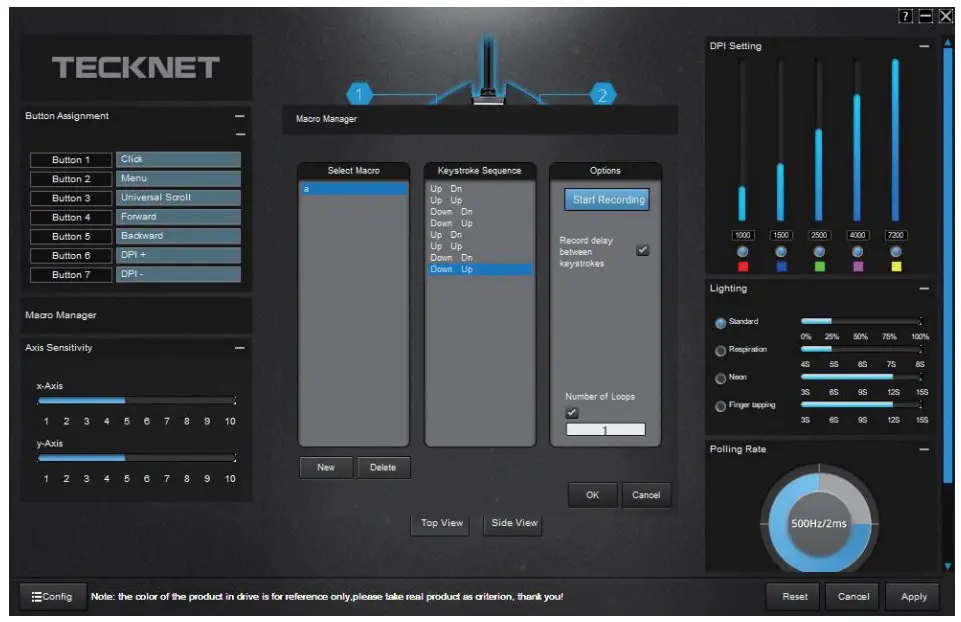Click hexagon marker 1 above Macro Manager
The image size is (961, 622).
coord(358,93)
